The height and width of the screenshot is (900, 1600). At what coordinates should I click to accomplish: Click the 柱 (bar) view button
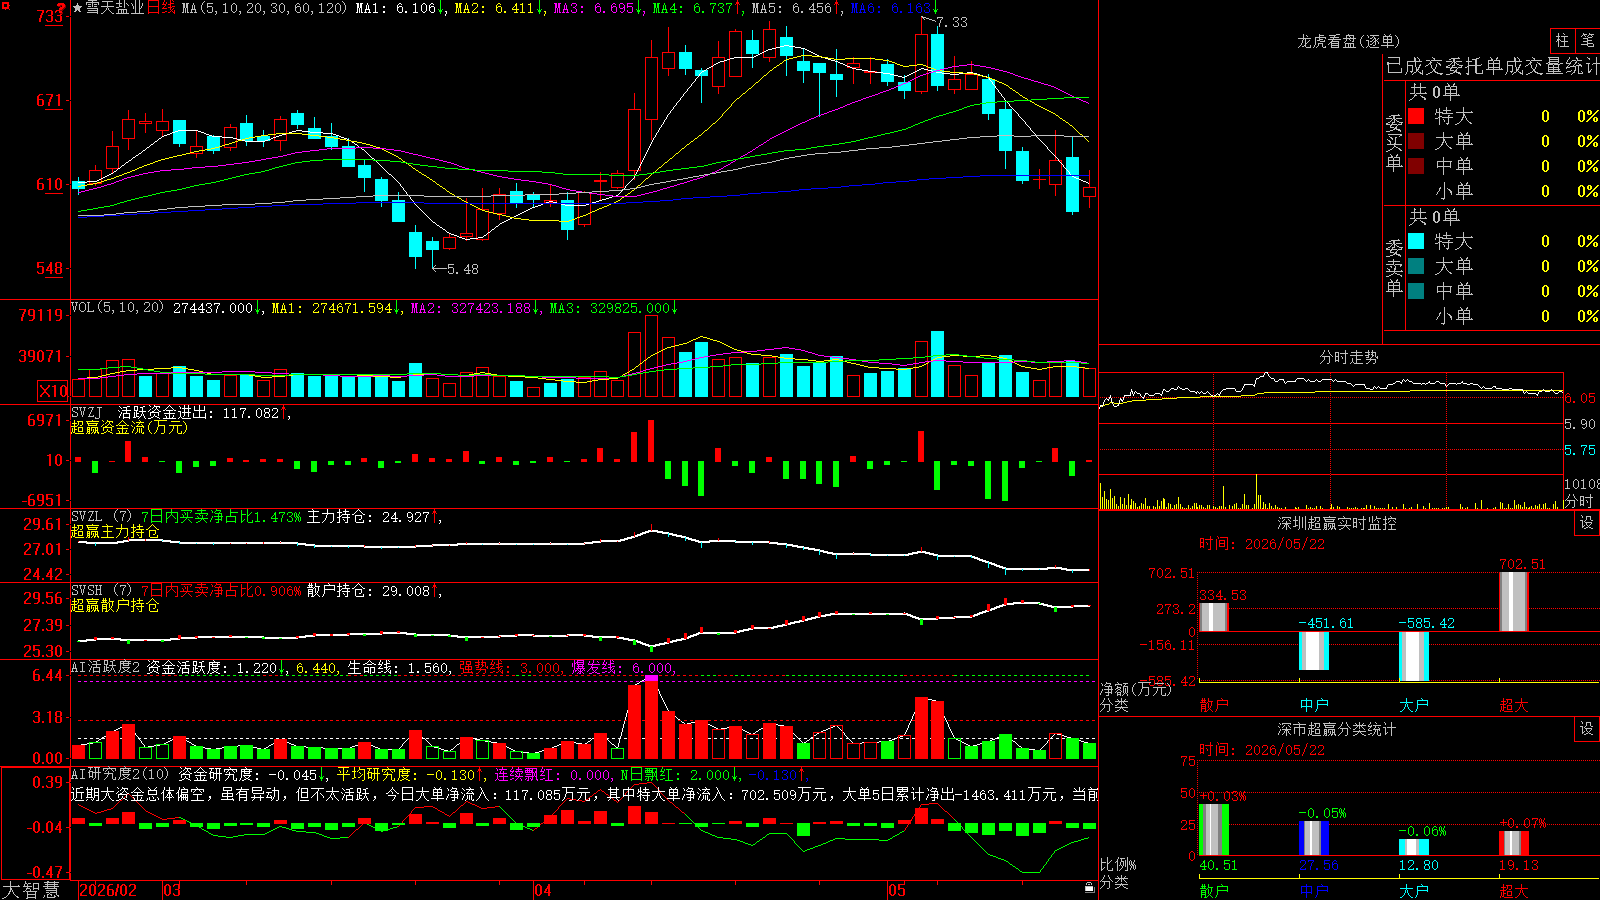click(x=1562, y=40)
